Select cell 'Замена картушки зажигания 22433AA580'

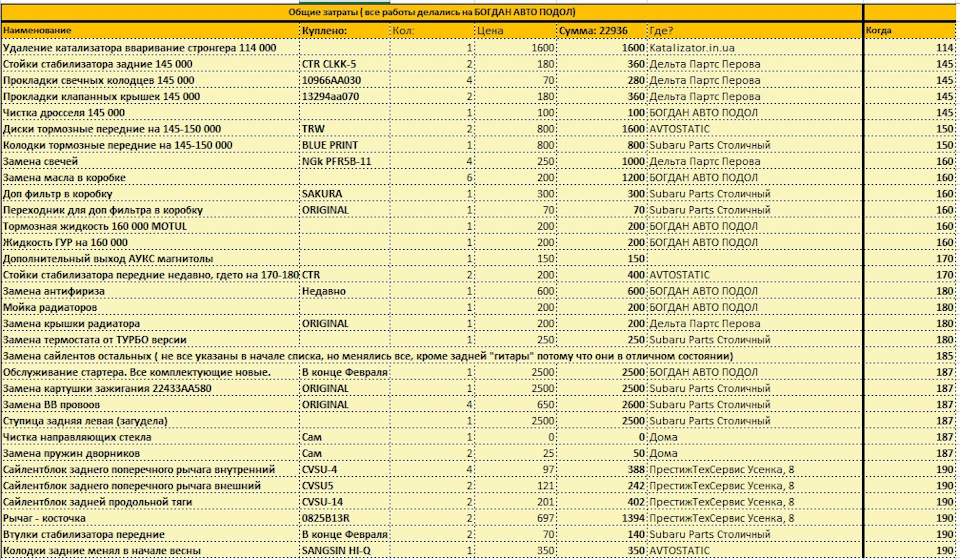(x=150, y=389)
